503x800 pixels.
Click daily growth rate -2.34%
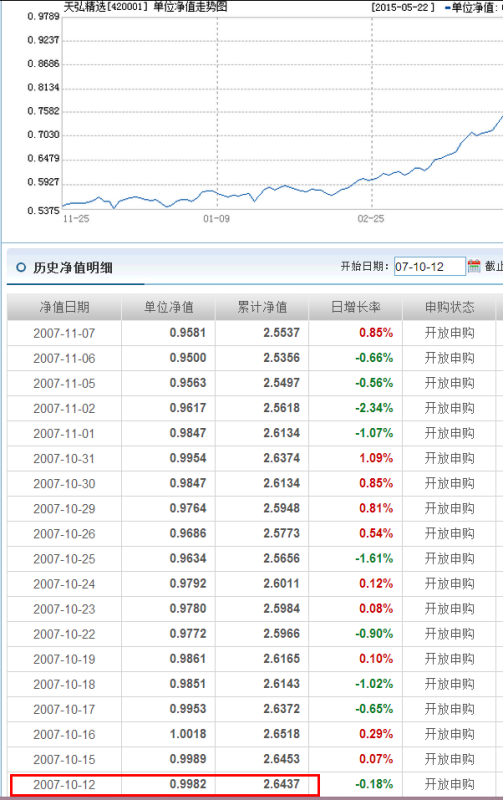coord(374,408)
